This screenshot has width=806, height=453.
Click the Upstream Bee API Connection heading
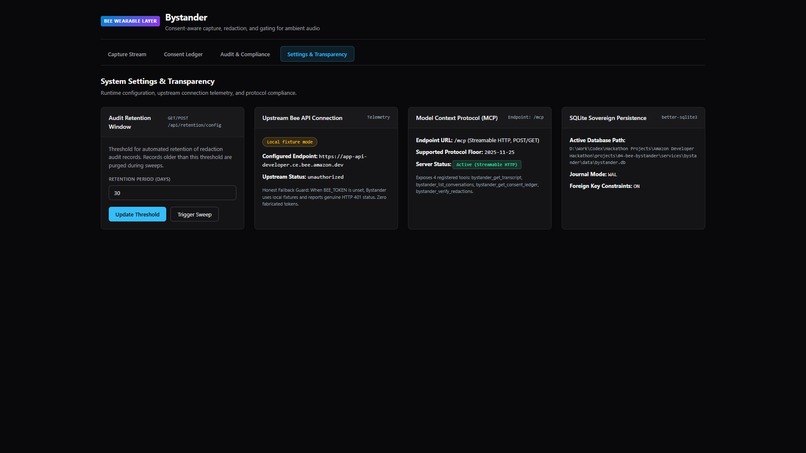(x=302, y=118)
